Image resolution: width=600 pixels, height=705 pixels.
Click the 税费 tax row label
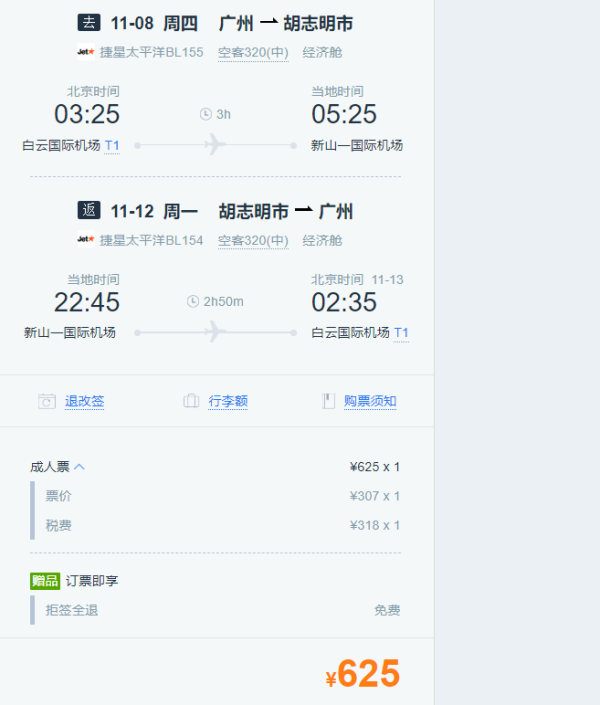pyautogui.click(x=58, y=525)
